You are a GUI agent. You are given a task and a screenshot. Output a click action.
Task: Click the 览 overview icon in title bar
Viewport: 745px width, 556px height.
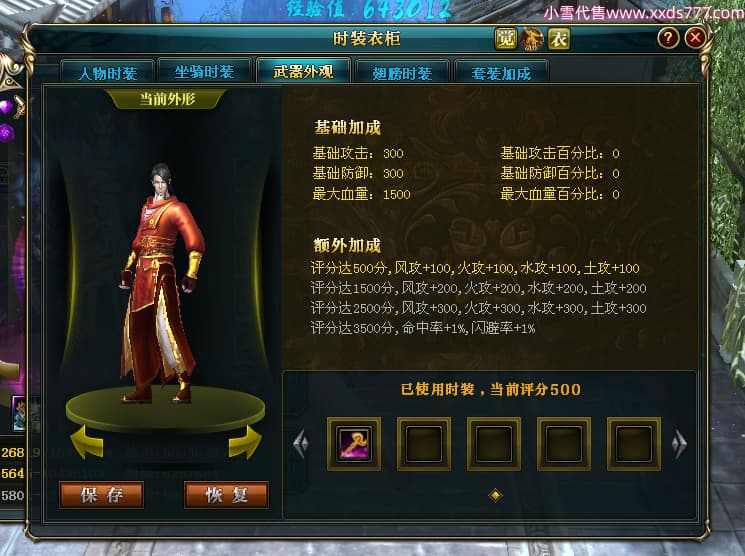[x=506, y=38]
